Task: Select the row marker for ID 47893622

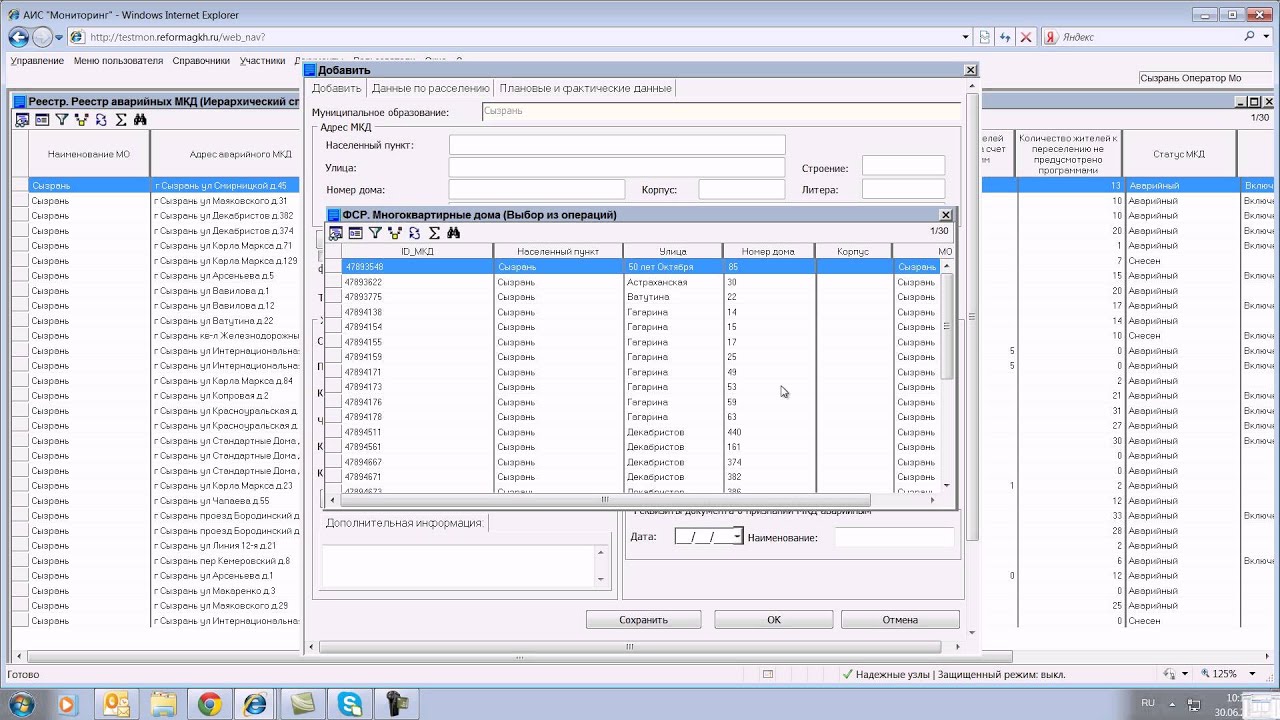Action: point(333,282)
